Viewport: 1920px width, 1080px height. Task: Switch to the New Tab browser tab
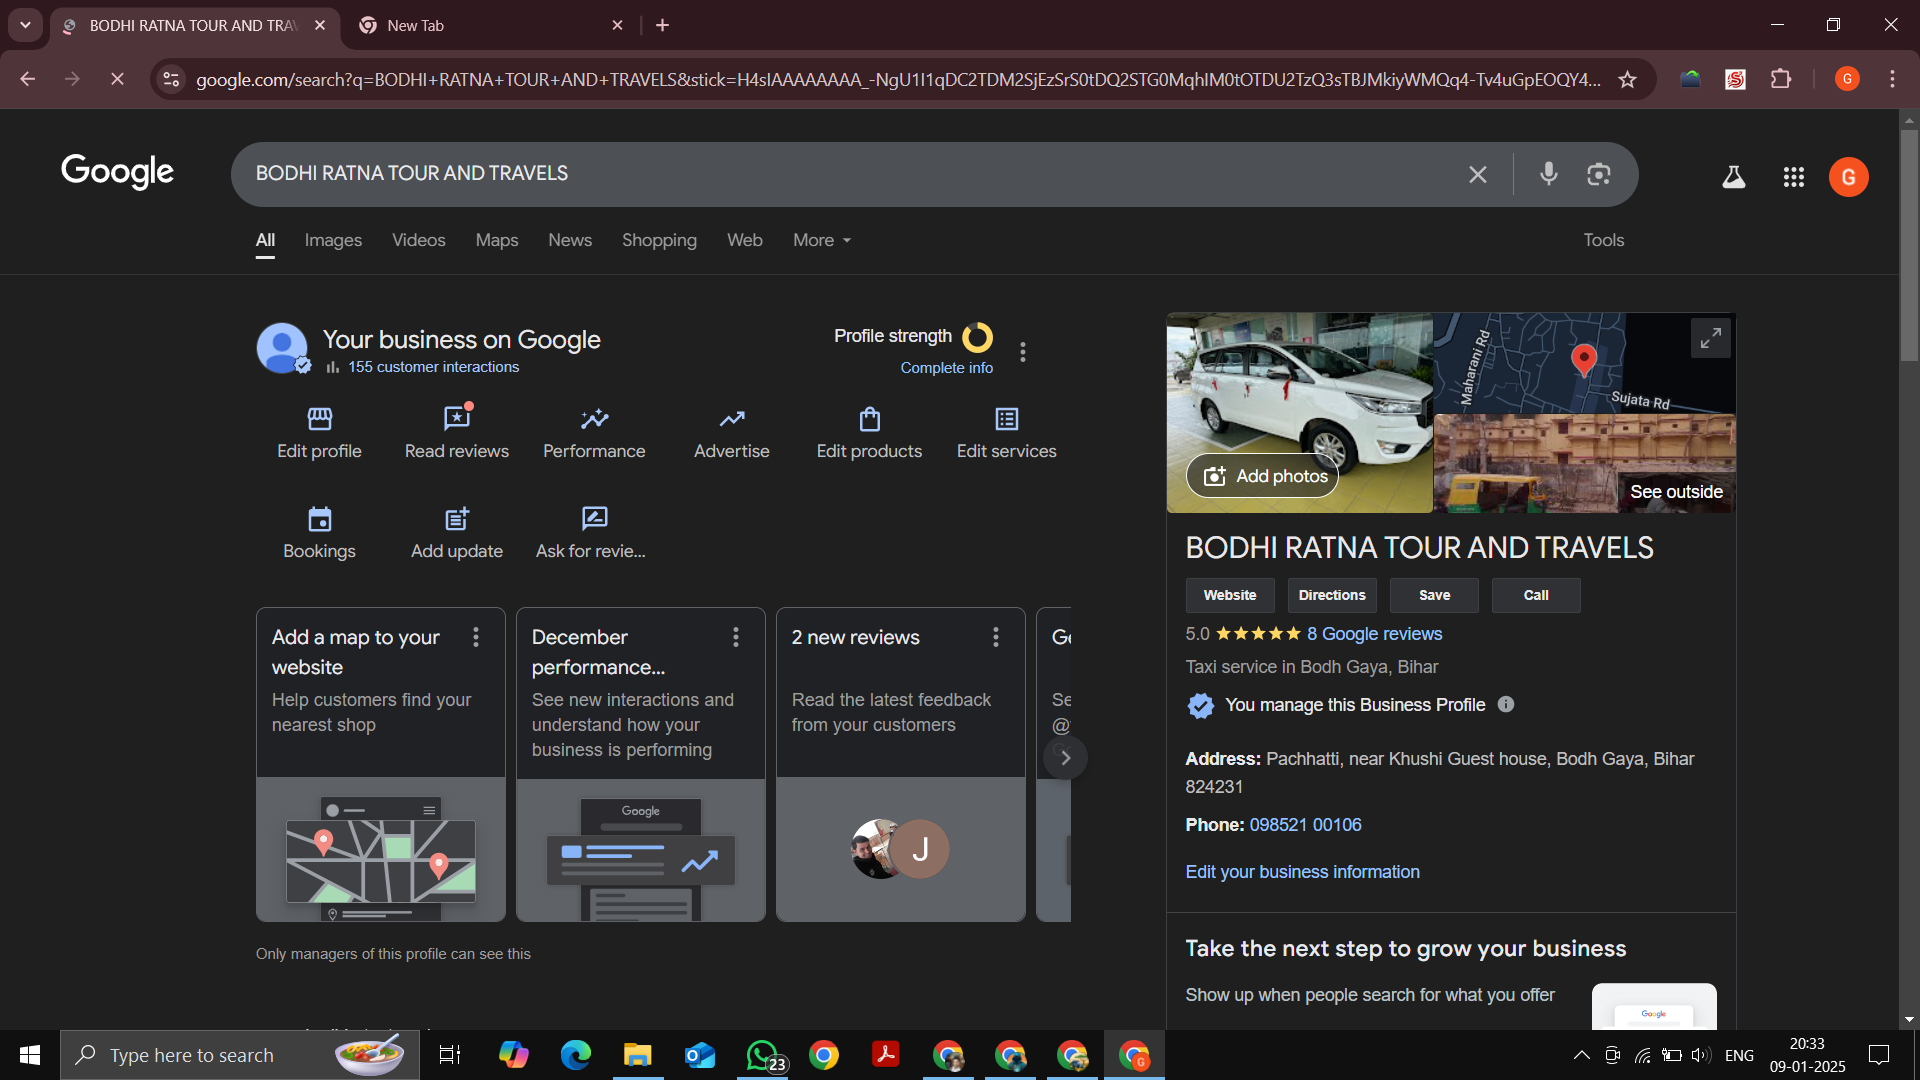(490, 26)
